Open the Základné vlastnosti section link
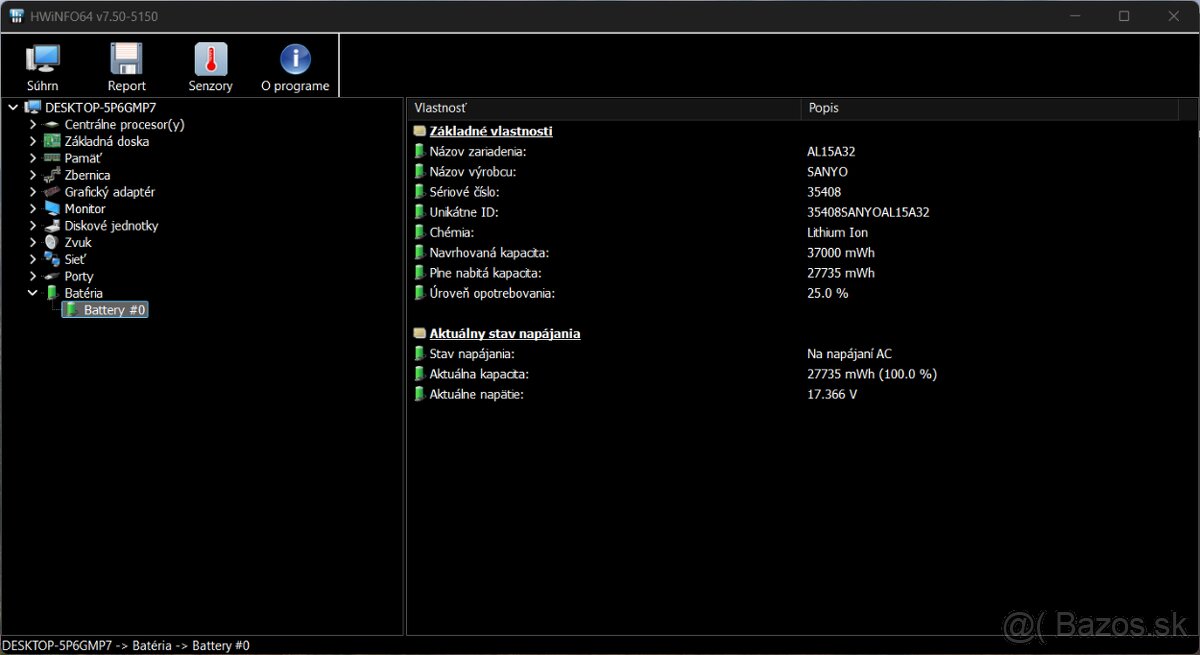 point(489,130)
